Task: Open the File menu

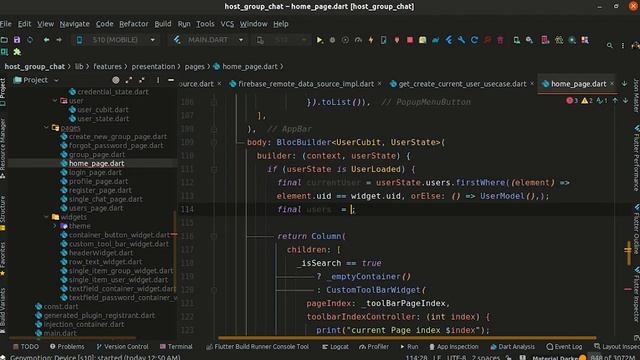Action: tap(6, 24)
